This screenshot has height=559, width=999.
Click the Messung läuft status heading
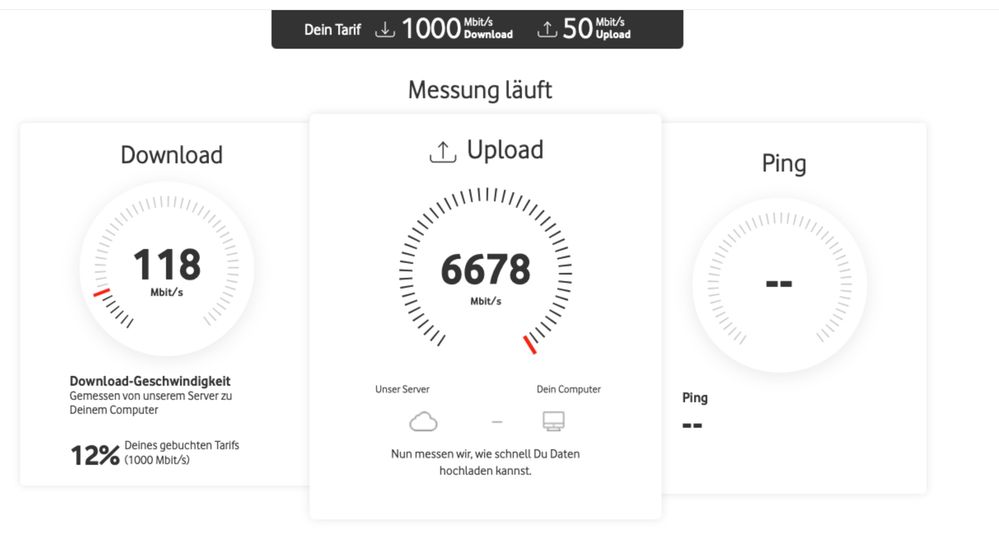pyautogui.click(x=480, y=90)
